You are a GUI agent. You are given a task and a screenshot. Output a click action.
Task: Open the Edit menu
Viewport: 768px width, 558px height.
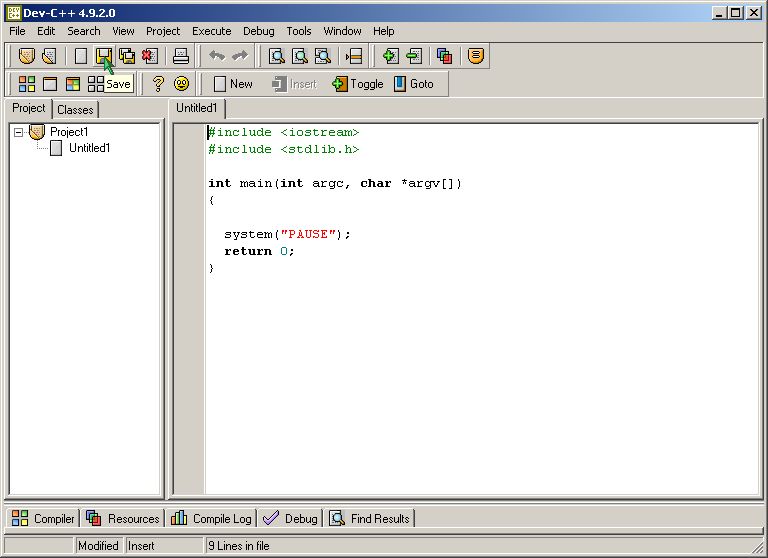tap(46, 31)
